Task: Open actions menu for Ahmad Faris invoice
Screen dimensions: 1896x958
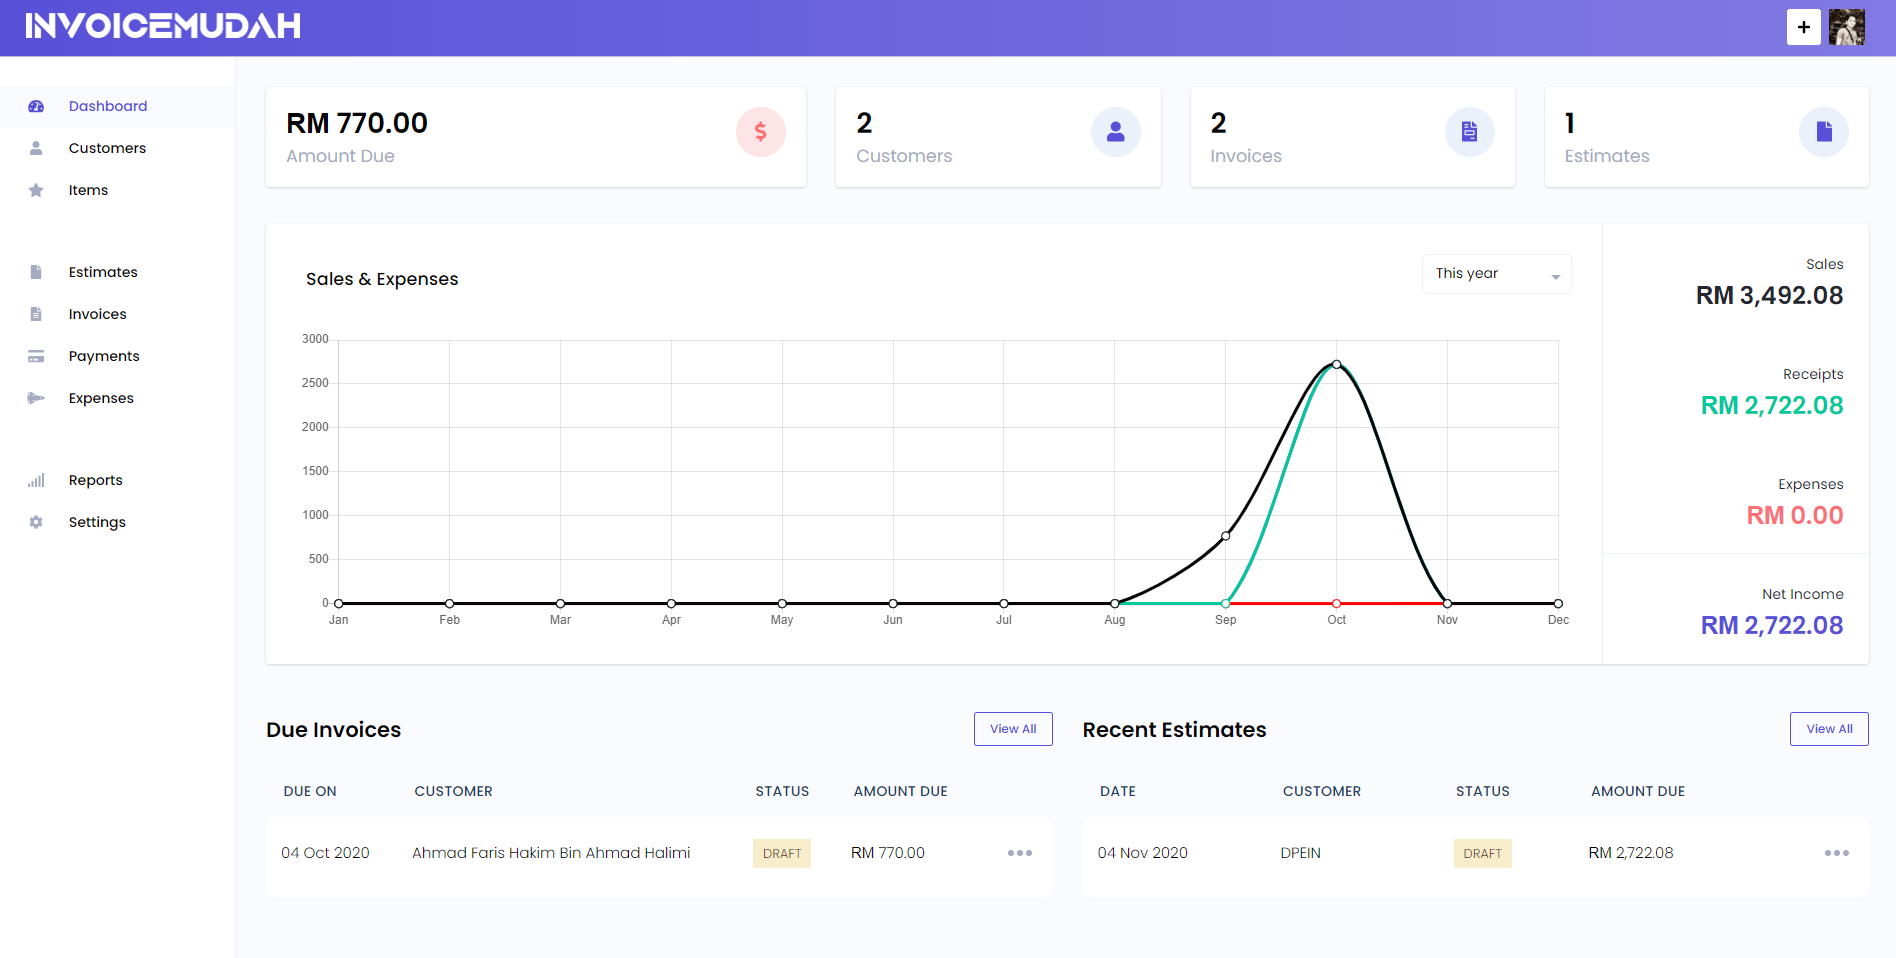Action: [1019, 853]
